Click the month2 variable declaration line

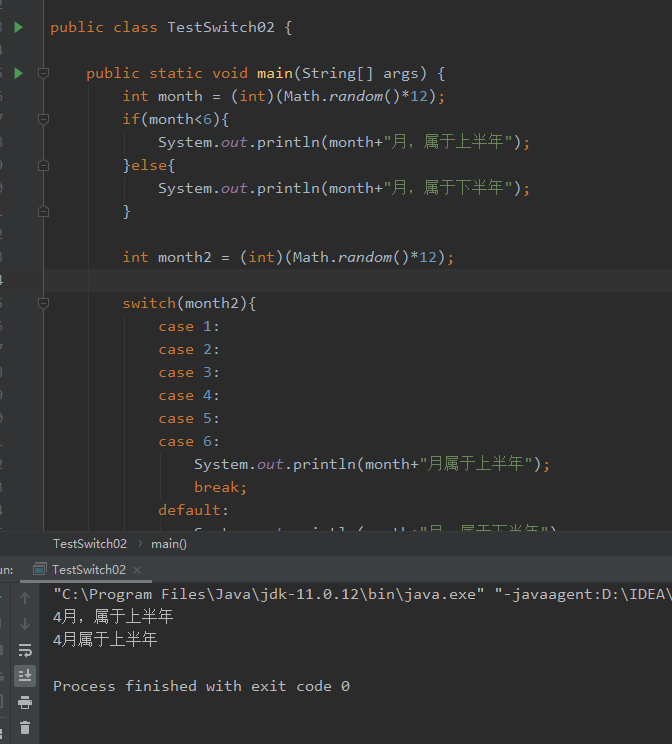point(288,257)
